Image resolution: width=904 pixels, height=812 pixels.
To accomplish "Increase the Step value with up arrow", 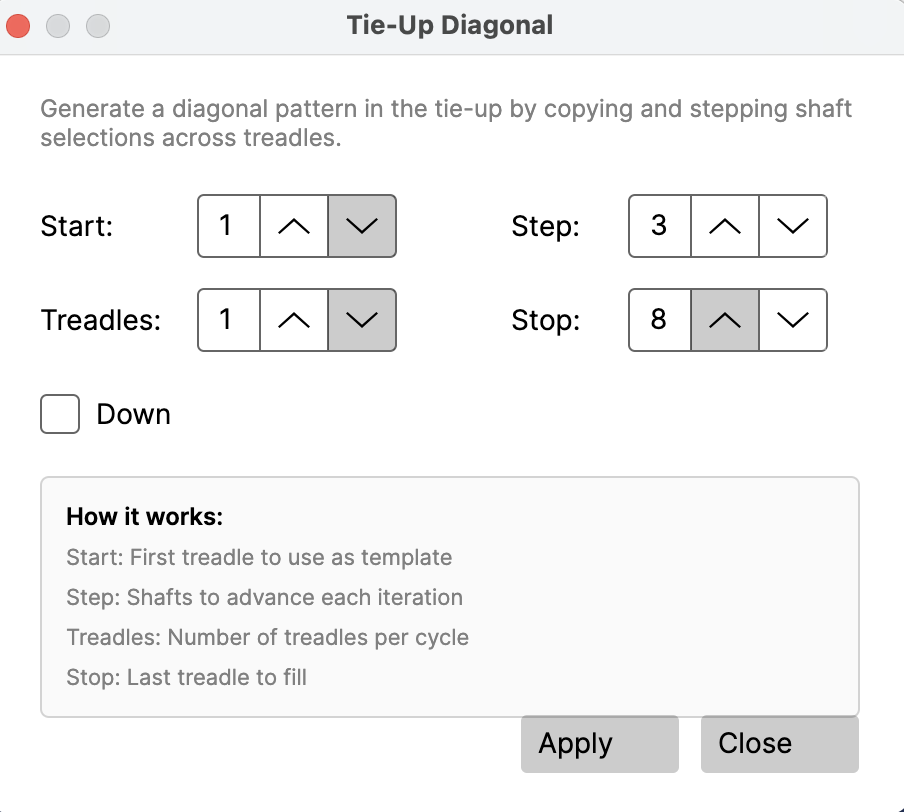I will (x=725, y=226).
